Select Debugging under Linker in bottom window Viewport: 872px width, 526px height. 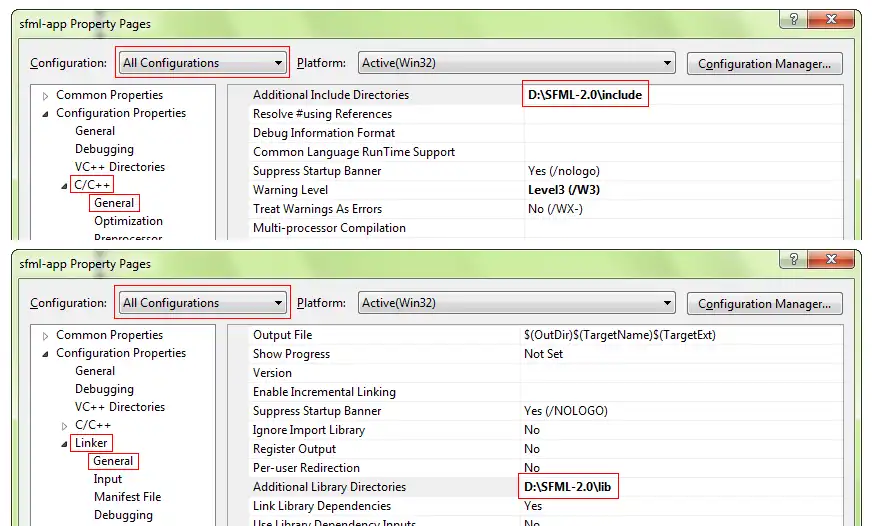coord(123,515)
